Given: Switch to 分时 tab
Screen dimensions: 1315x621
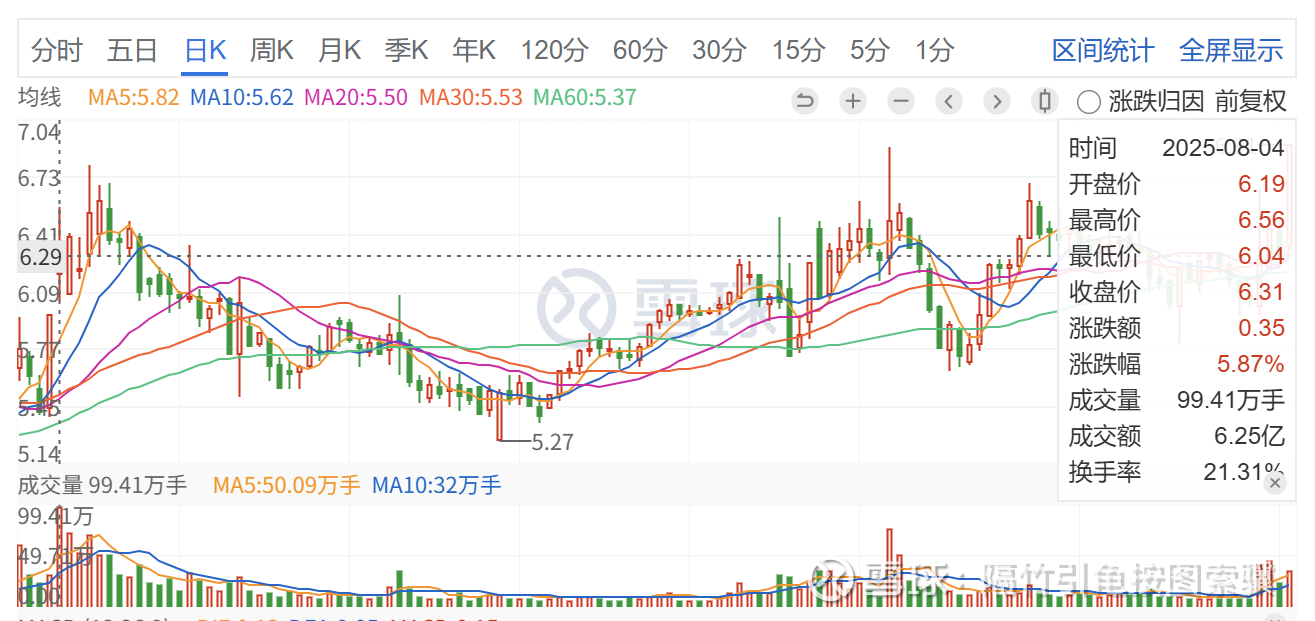Looking at the screenshot, I should (x=57, y=50).
